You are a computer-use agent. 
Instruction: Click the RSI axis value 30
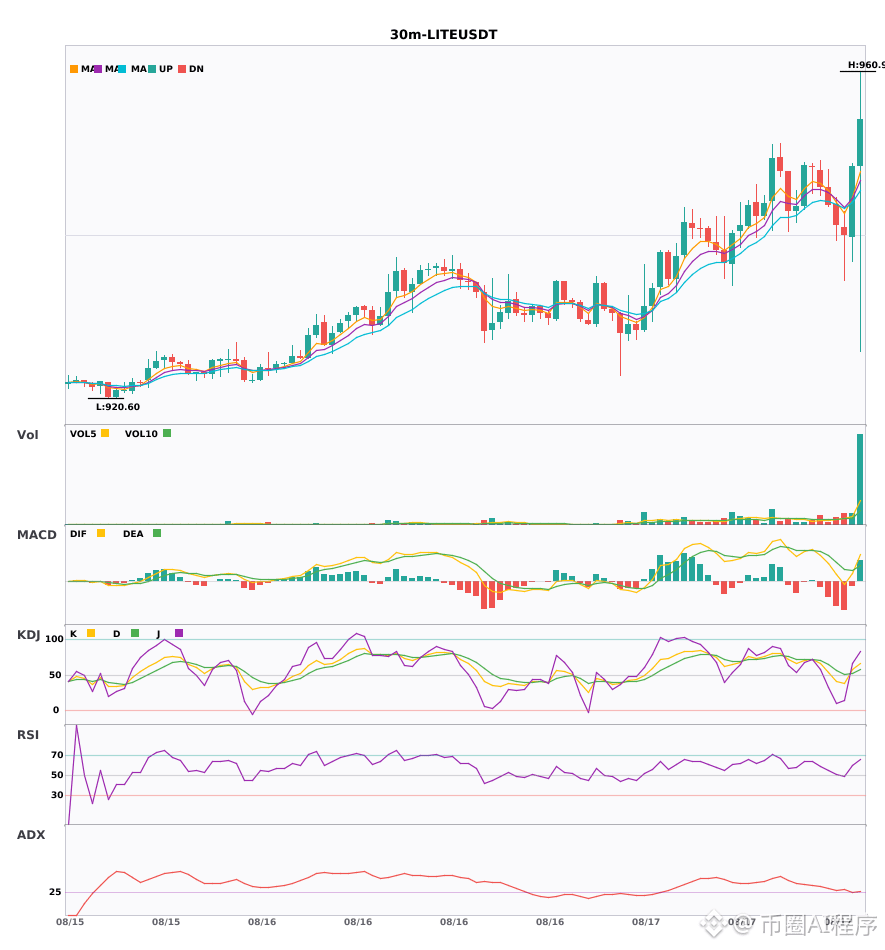pos(58,795)
